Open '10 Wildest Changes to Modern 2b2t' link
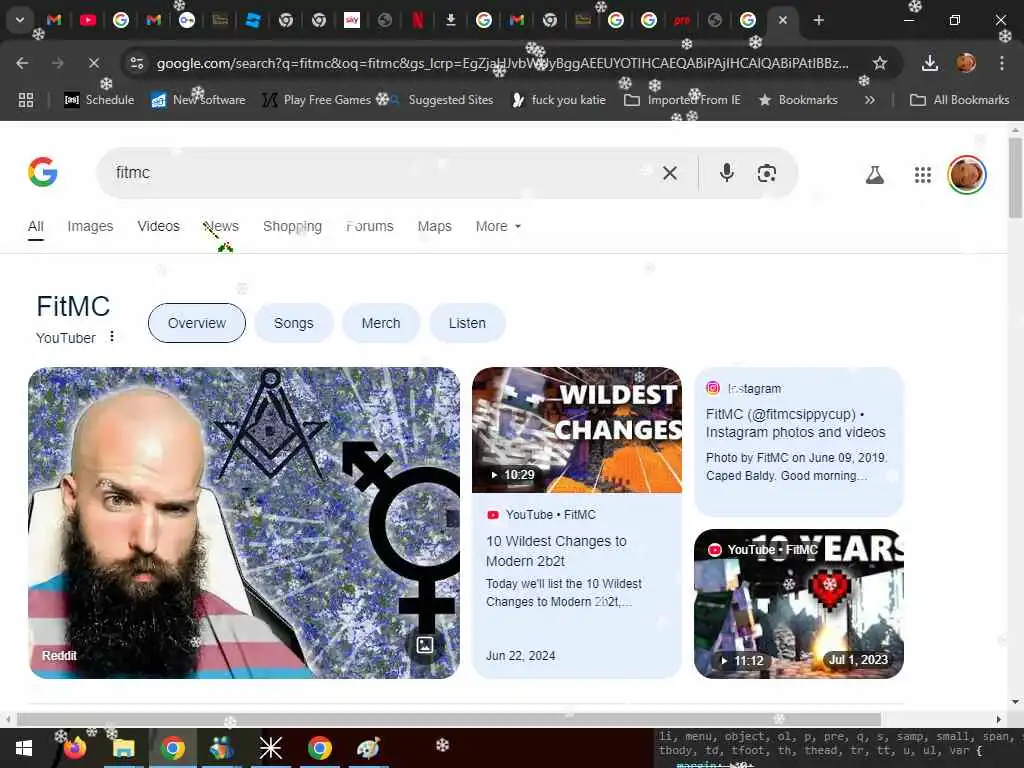The height and width of the screenshot is (768, 1024). tap(556, 551)
